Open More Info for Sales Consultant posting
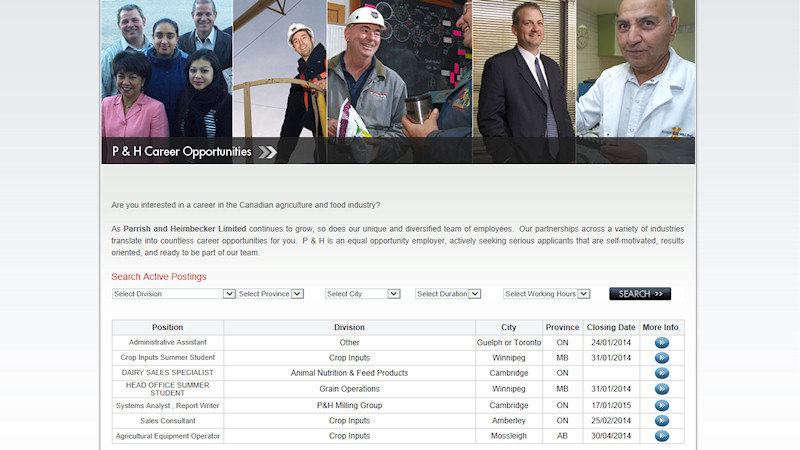Viewport: 800px width, 450px height. (661, 421)
